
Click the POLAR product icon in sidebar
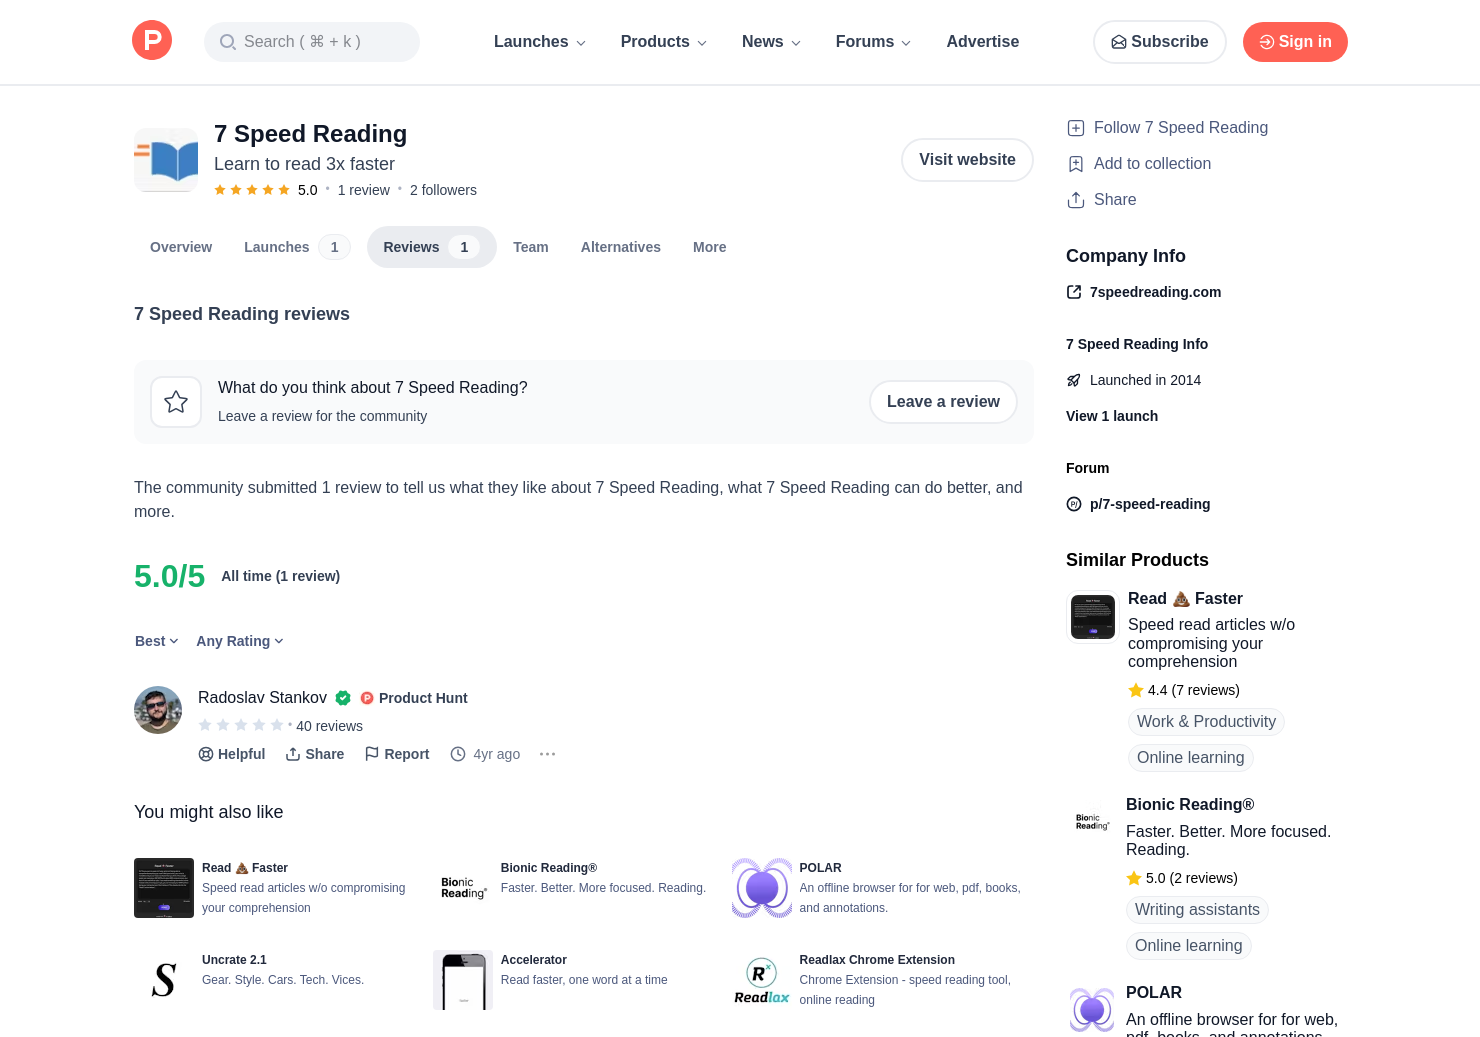tap(1092, 1009)
